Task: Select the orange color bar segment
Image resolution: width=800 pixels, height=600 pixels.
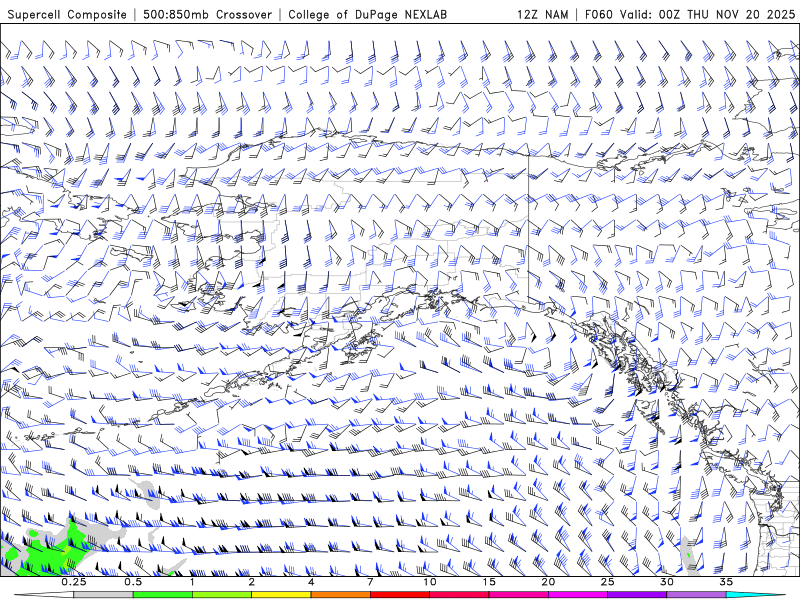Action: click(341, 595)
